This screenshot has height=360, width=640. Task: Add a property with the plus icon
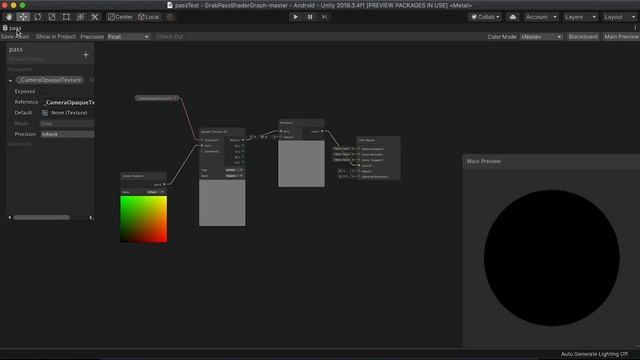coord(86,54)
